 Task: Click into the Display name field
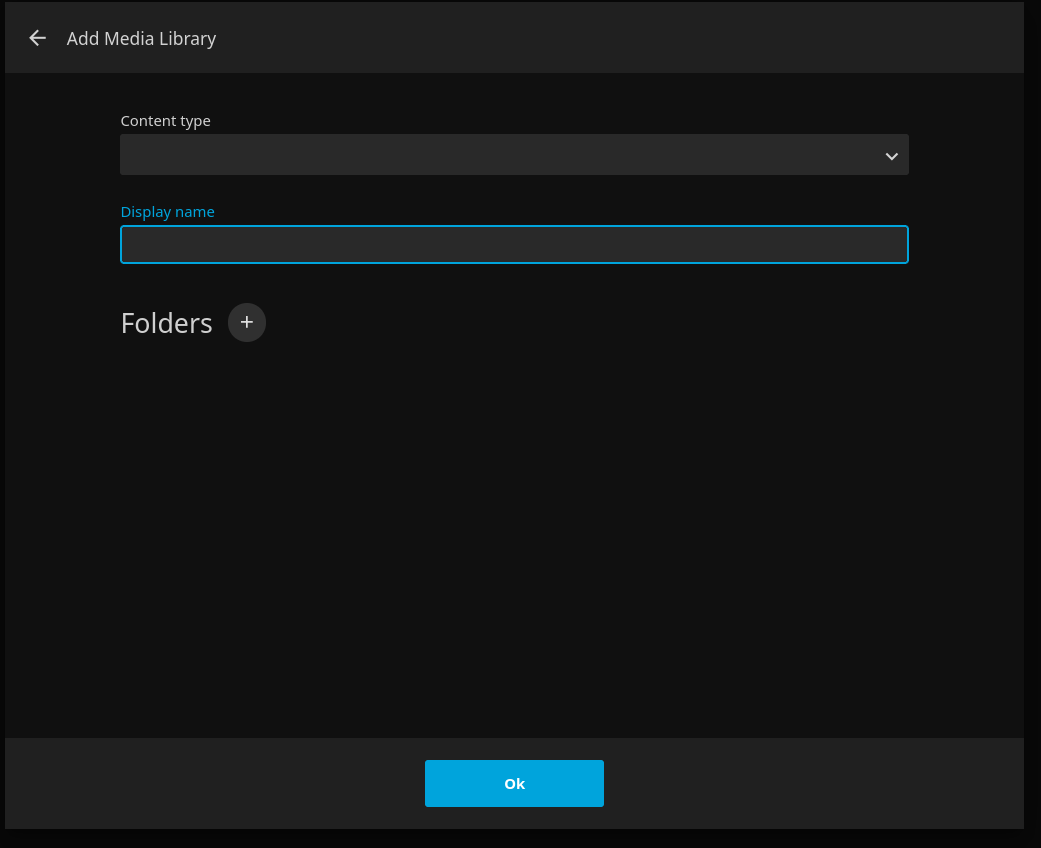(514, 244)
